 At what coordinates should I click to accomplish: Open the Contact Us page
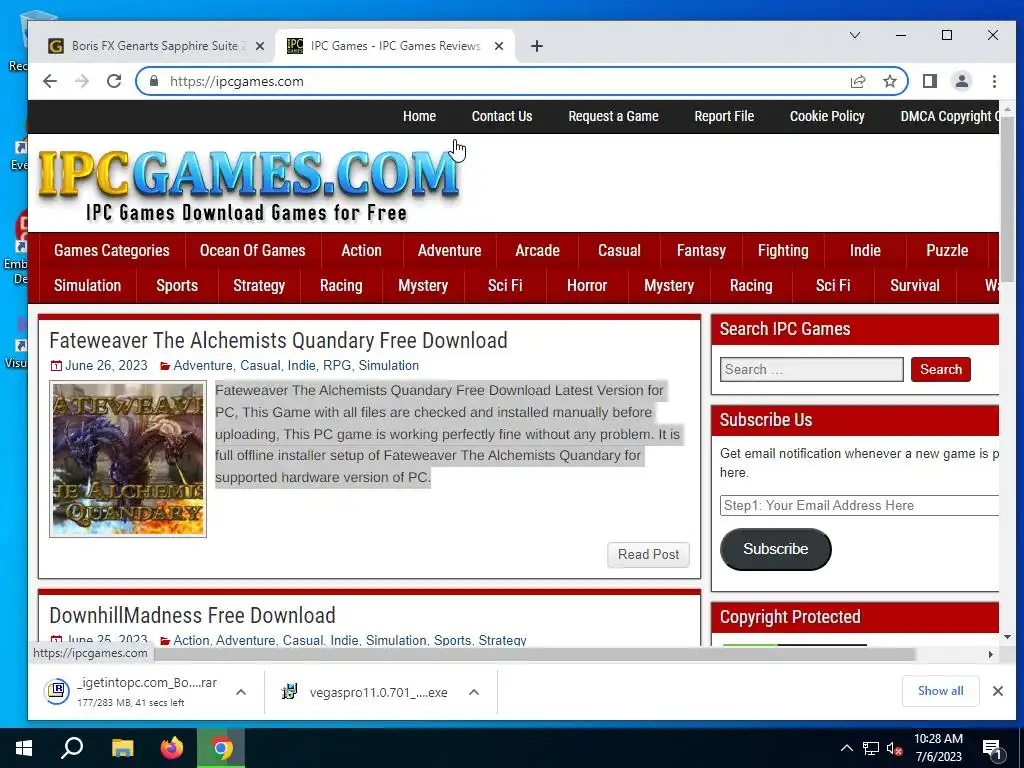pos(502,116)
